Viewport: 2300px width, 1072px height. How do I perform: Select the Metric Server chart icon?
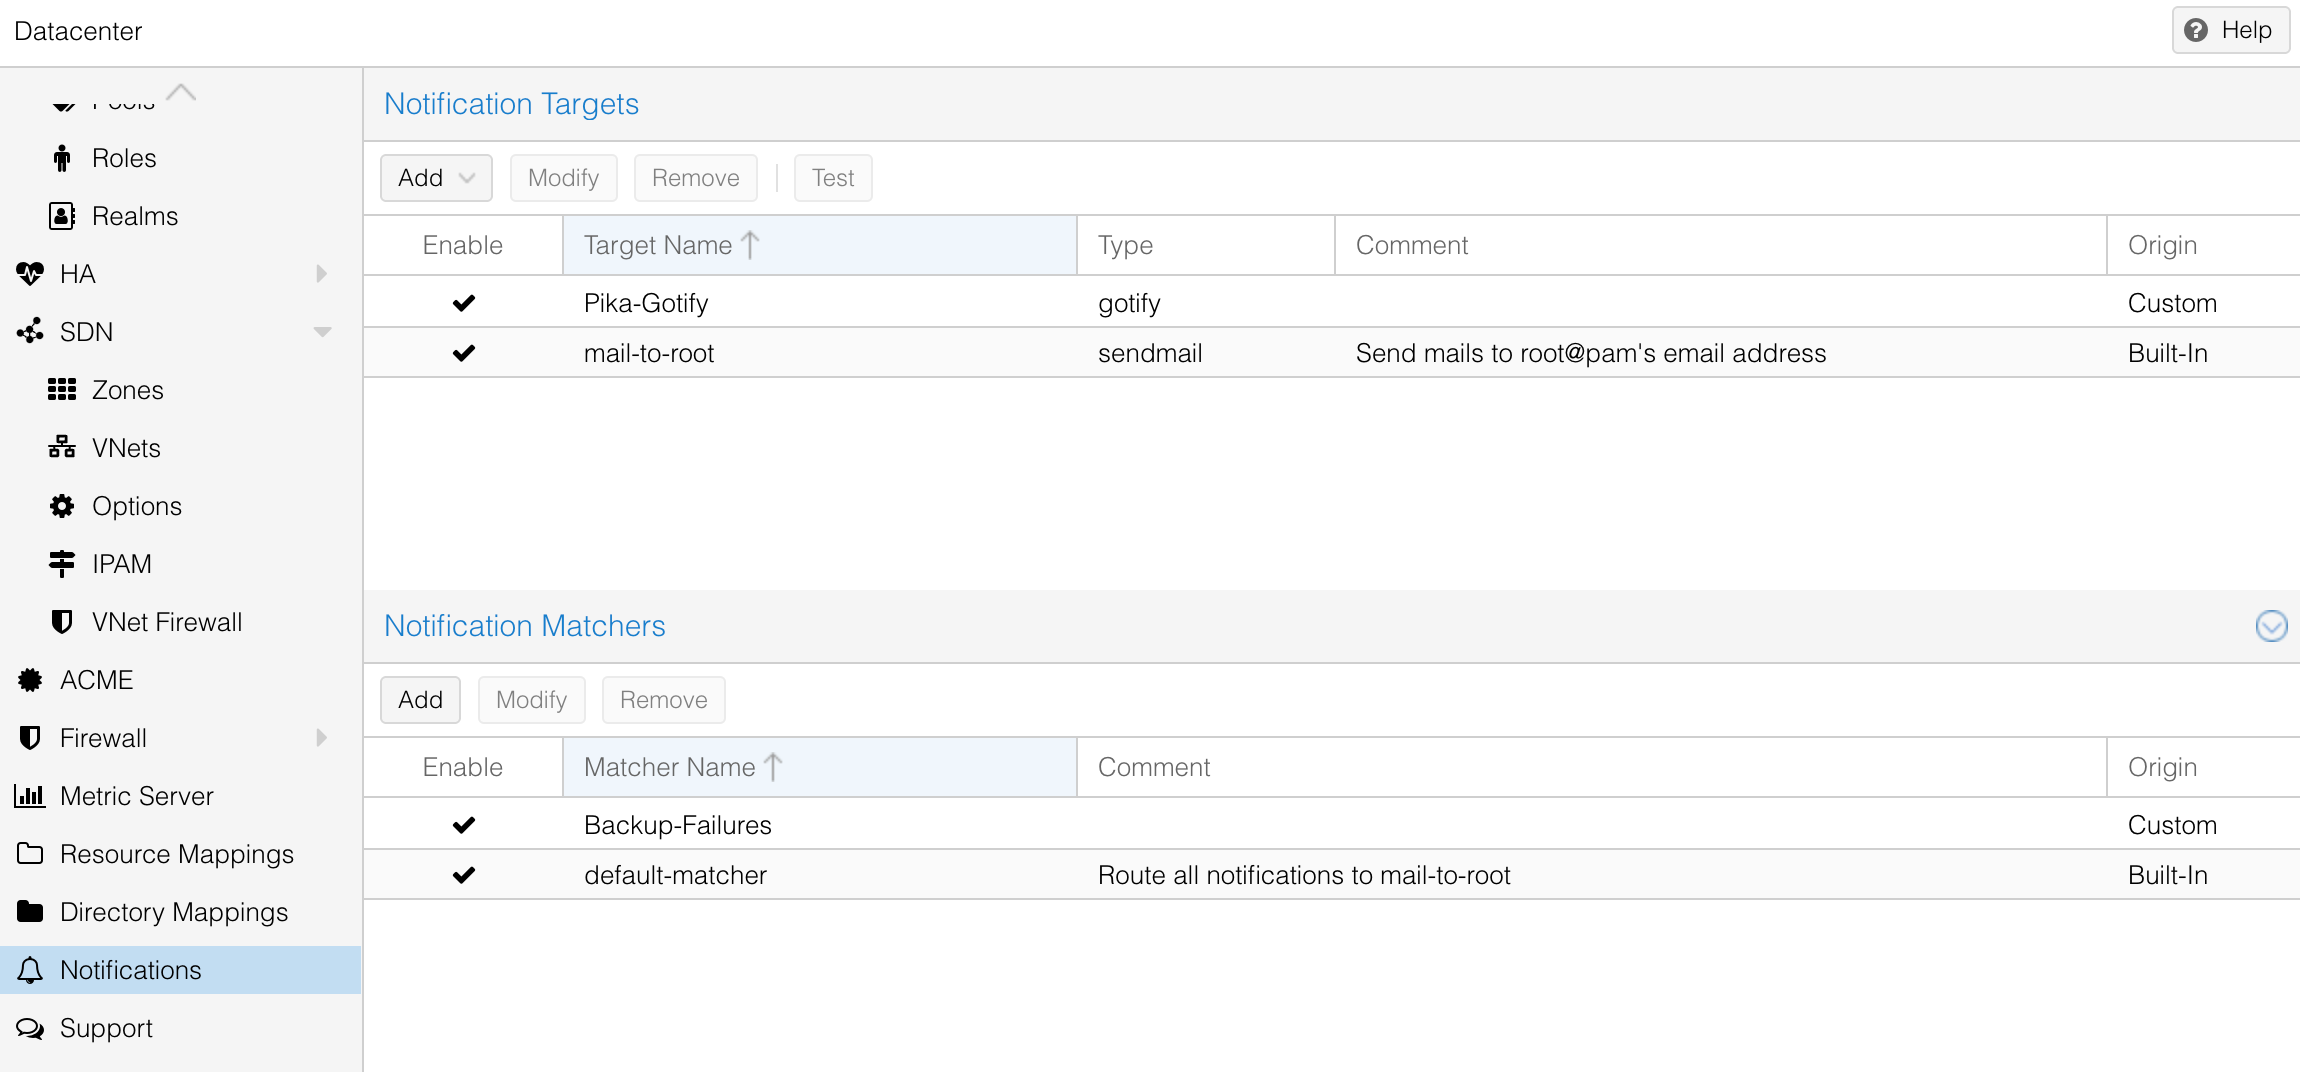30,795
